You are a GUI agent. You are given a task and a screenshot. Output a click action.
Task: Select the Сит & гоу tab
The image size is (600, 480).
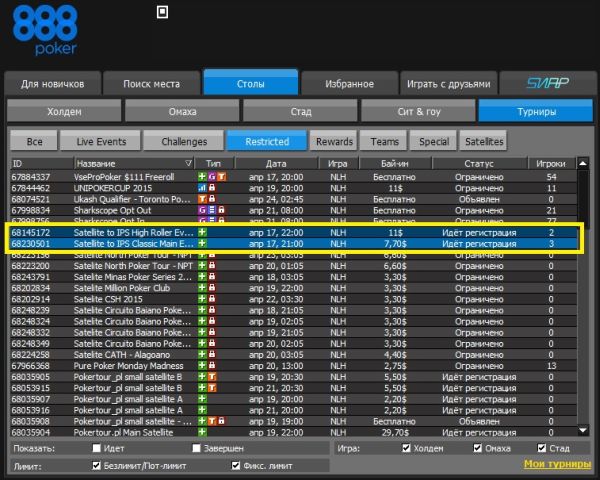tap(419, 111)
